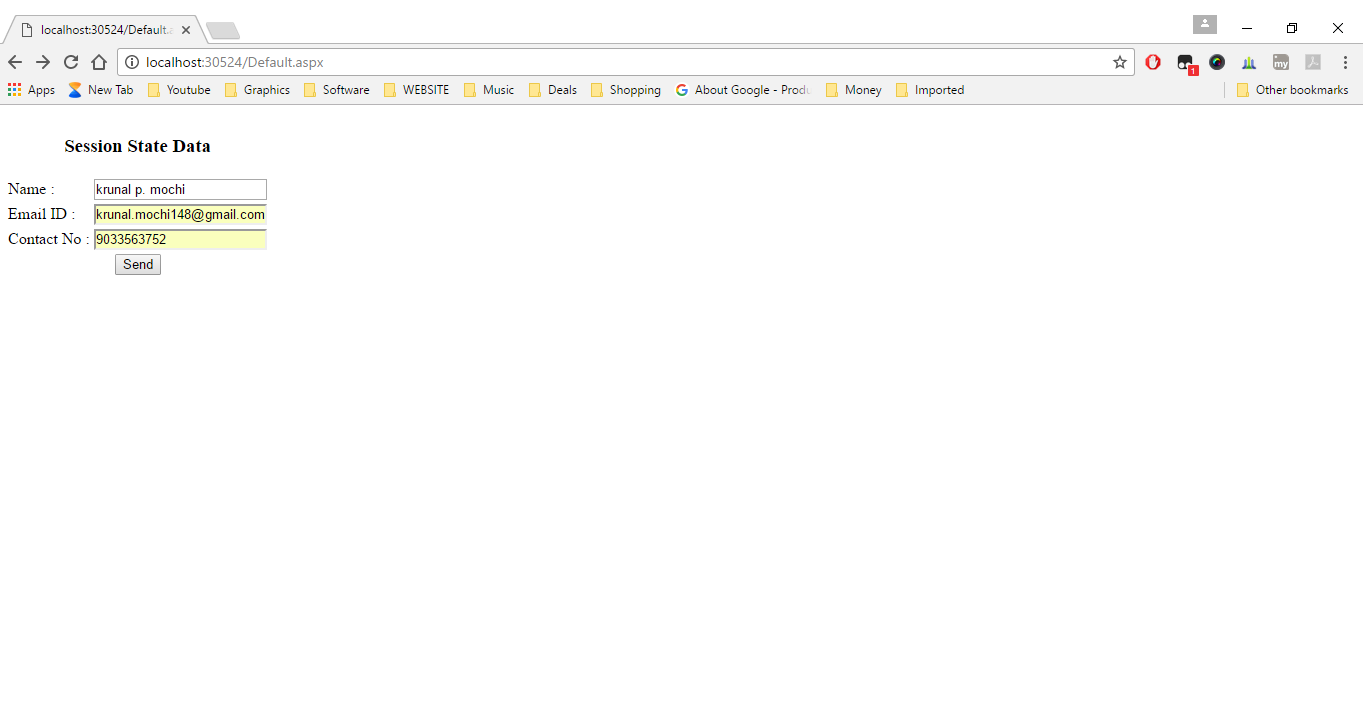Click the page info icon in address bar
Viewport: 1363px width, 707px height.
[132, 62]
